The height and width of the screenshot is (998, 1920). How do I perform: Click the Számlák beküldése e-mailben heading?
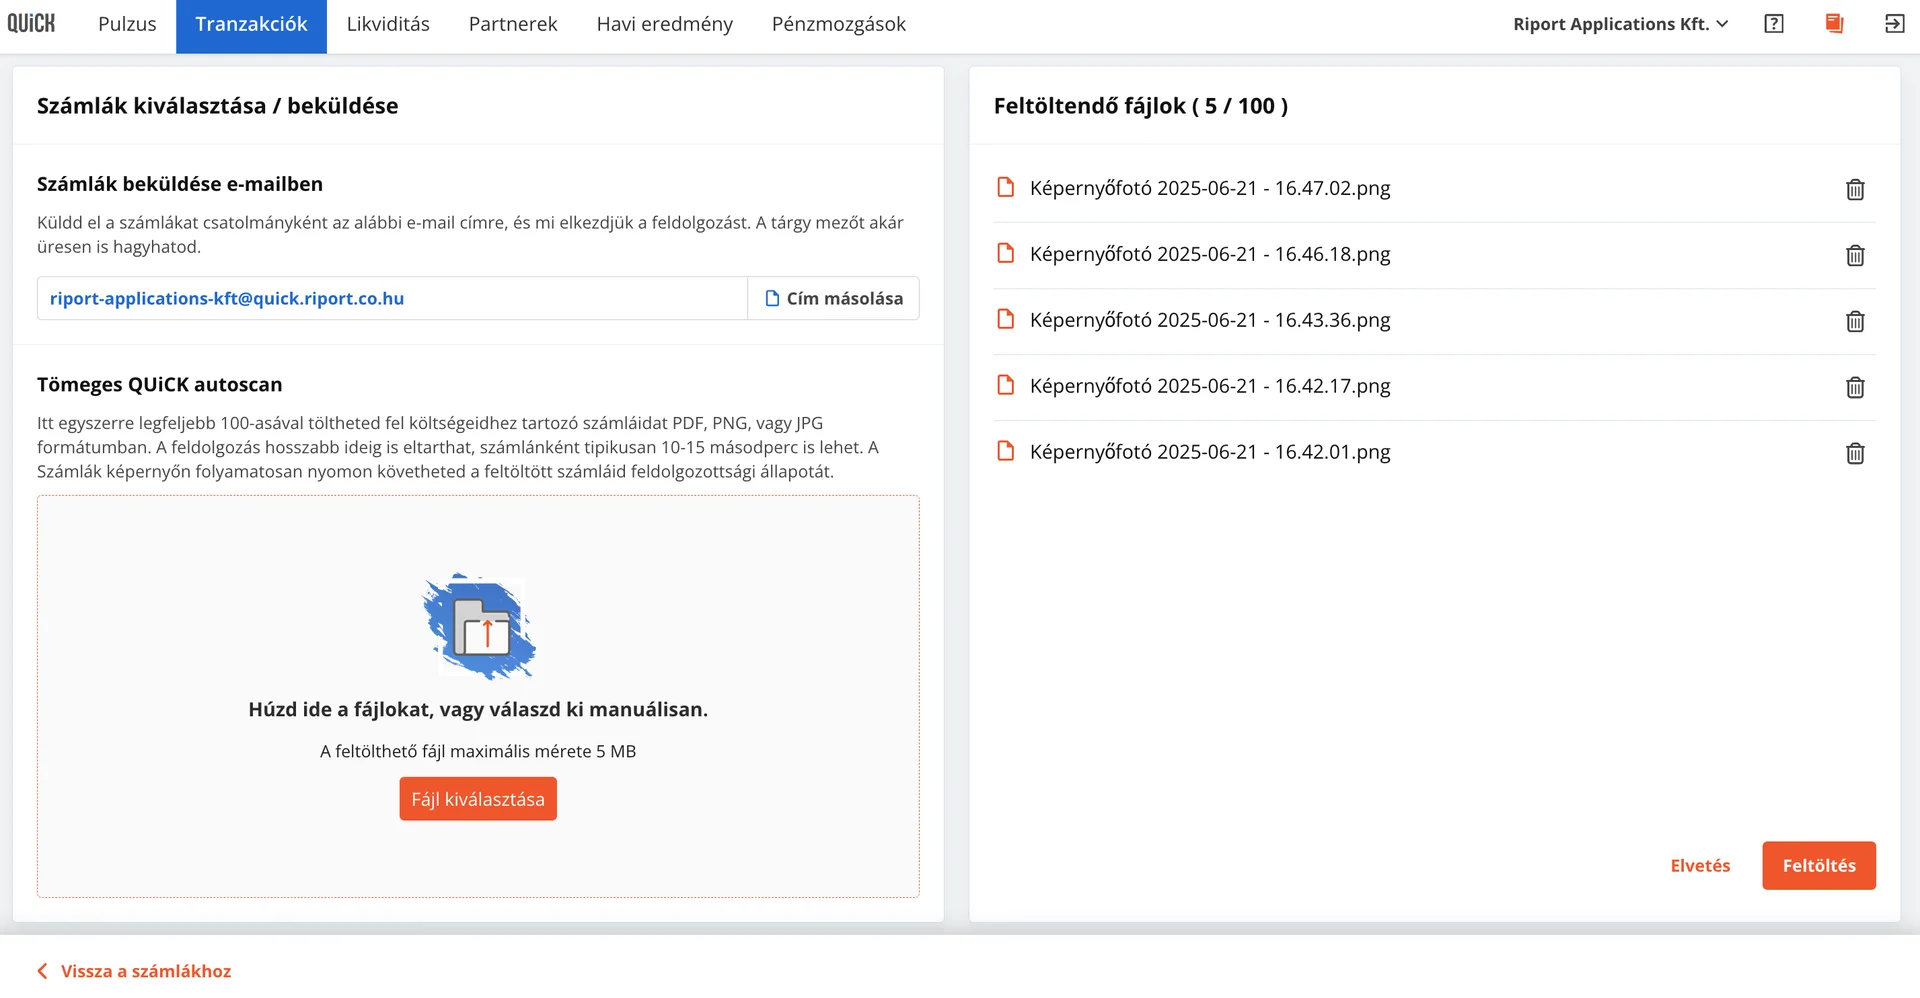tap(180, 184)
